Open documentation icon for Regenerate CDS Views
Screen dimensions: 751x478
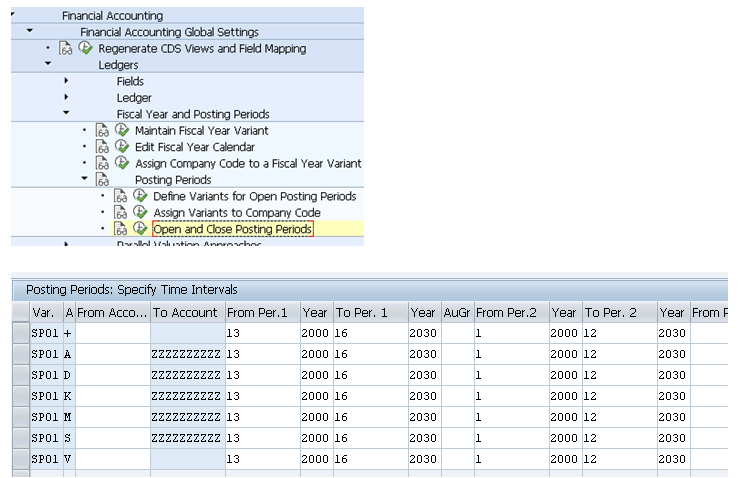(66, 48)
